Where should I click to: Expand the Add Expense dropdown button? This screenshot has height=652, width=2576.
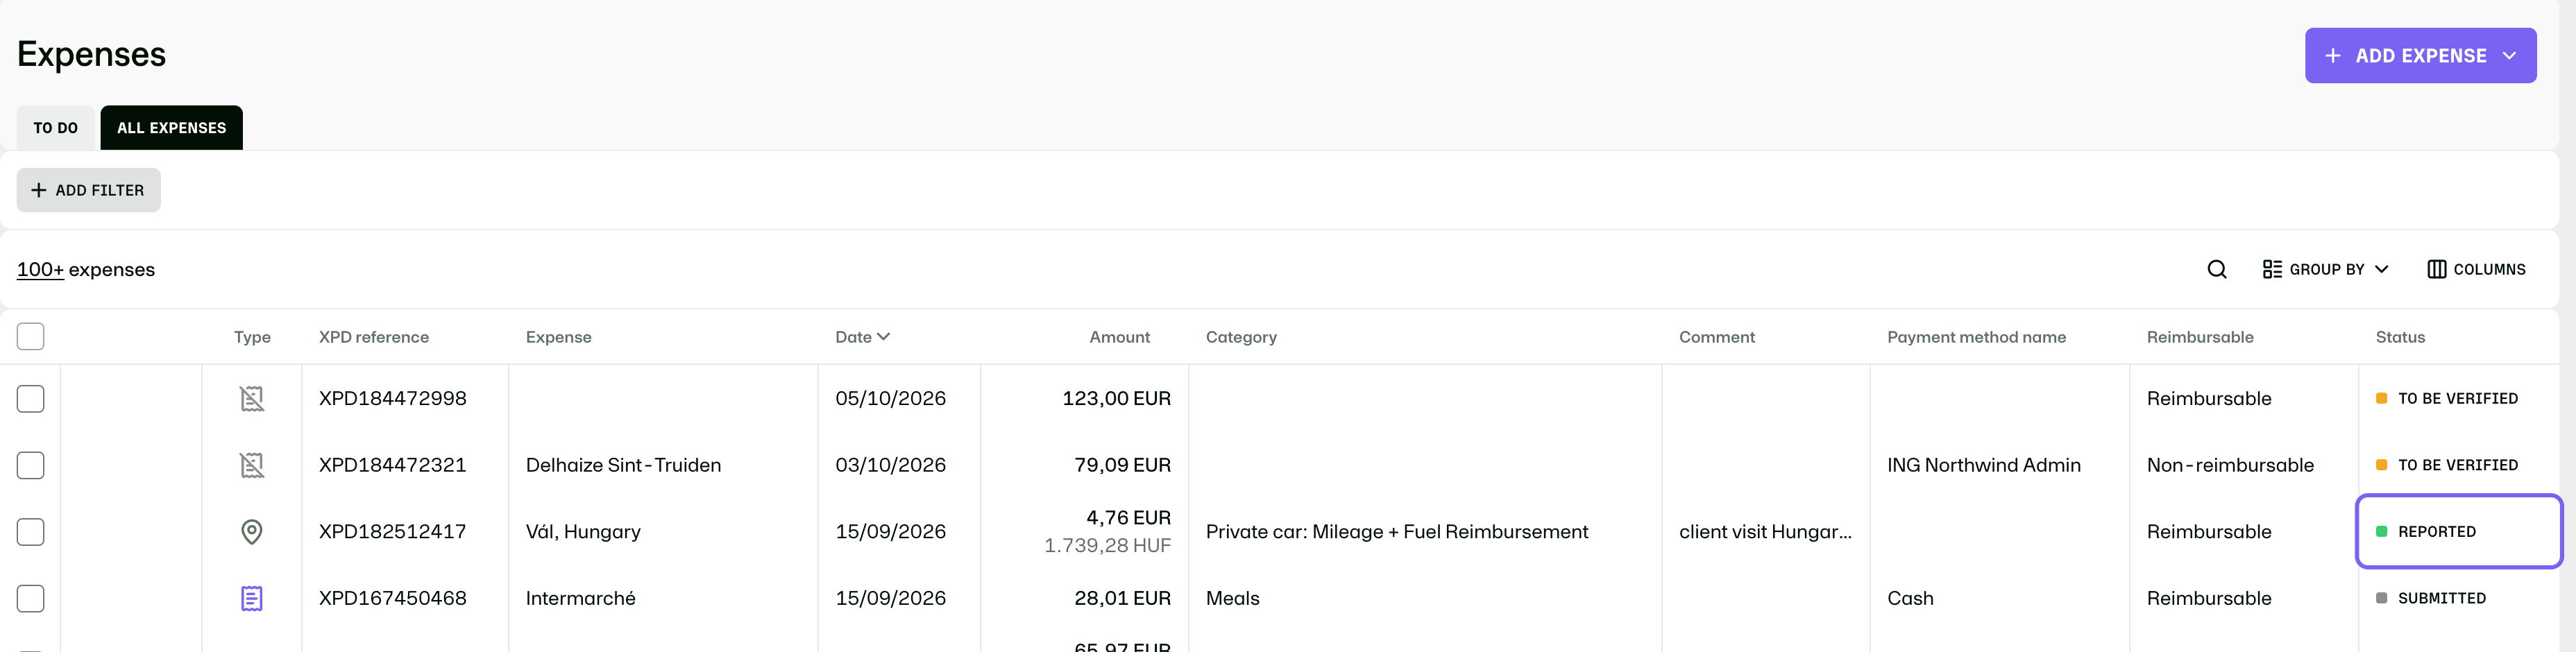pyautogui.click(x=2420, y=56)
